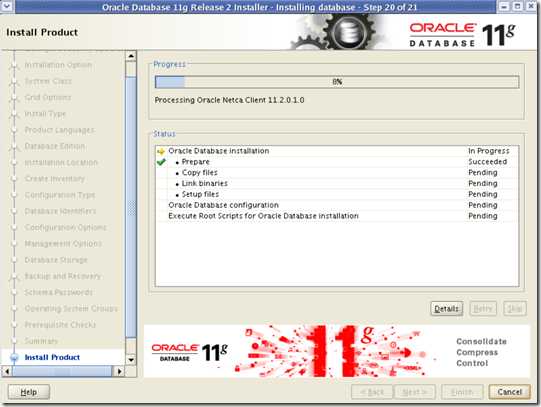
Task: Click the 'In Progress' status value
Action: click(x=489, y=151)
